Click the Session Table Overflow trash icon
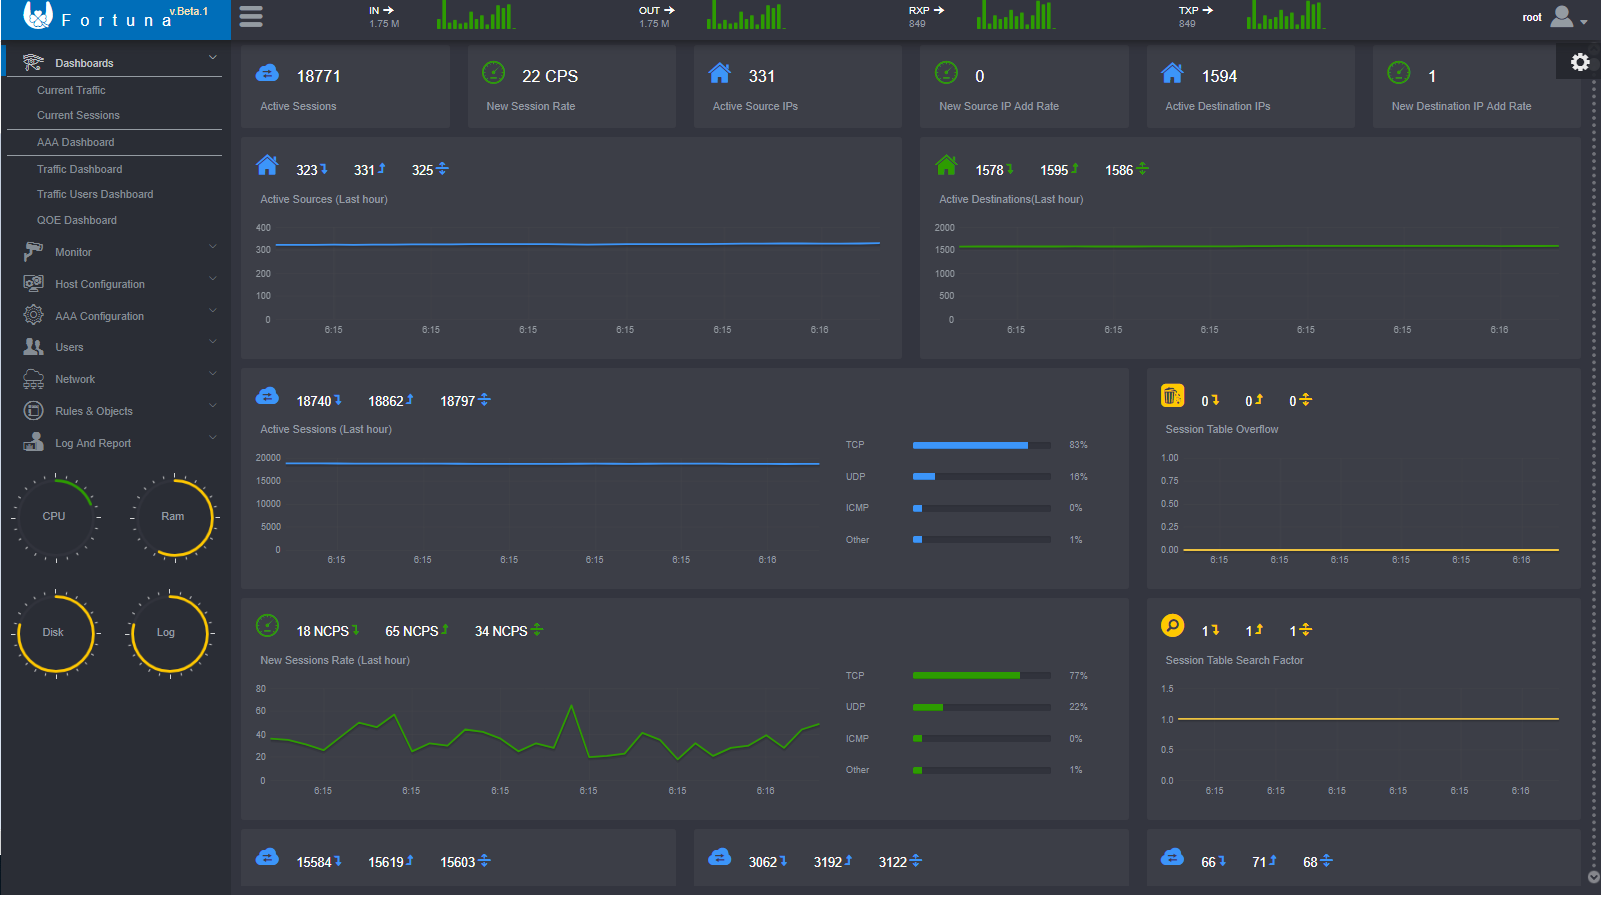Viewport: 1601px width, 897px height. click(1172, 396)
